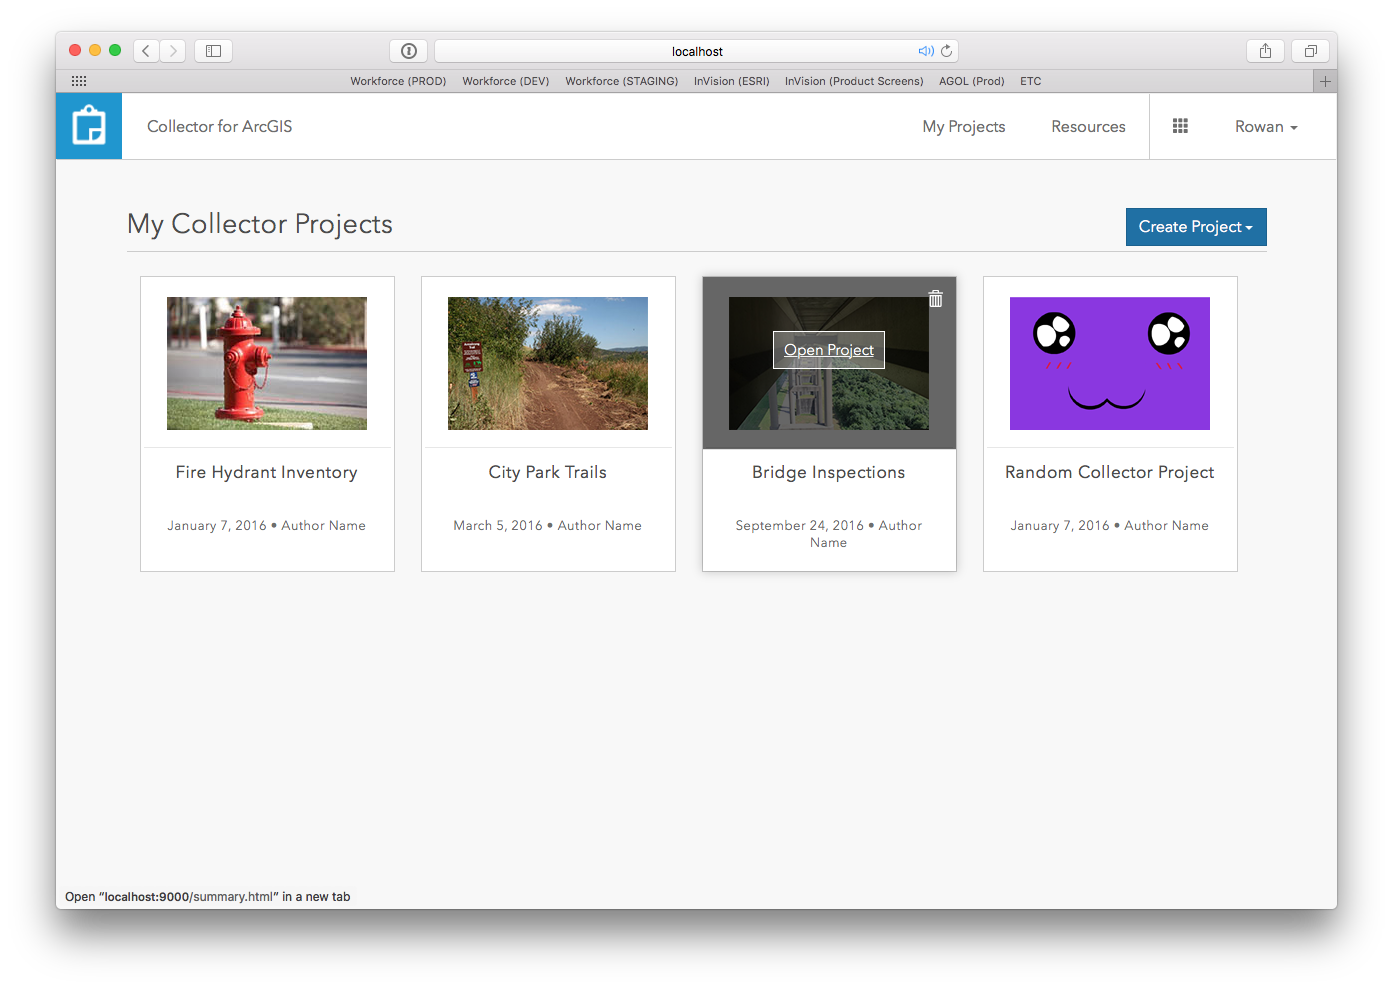Open the Workforce (PROD) bookmark
Screen dimensions: 1393x989
click(x=398, y=81)
